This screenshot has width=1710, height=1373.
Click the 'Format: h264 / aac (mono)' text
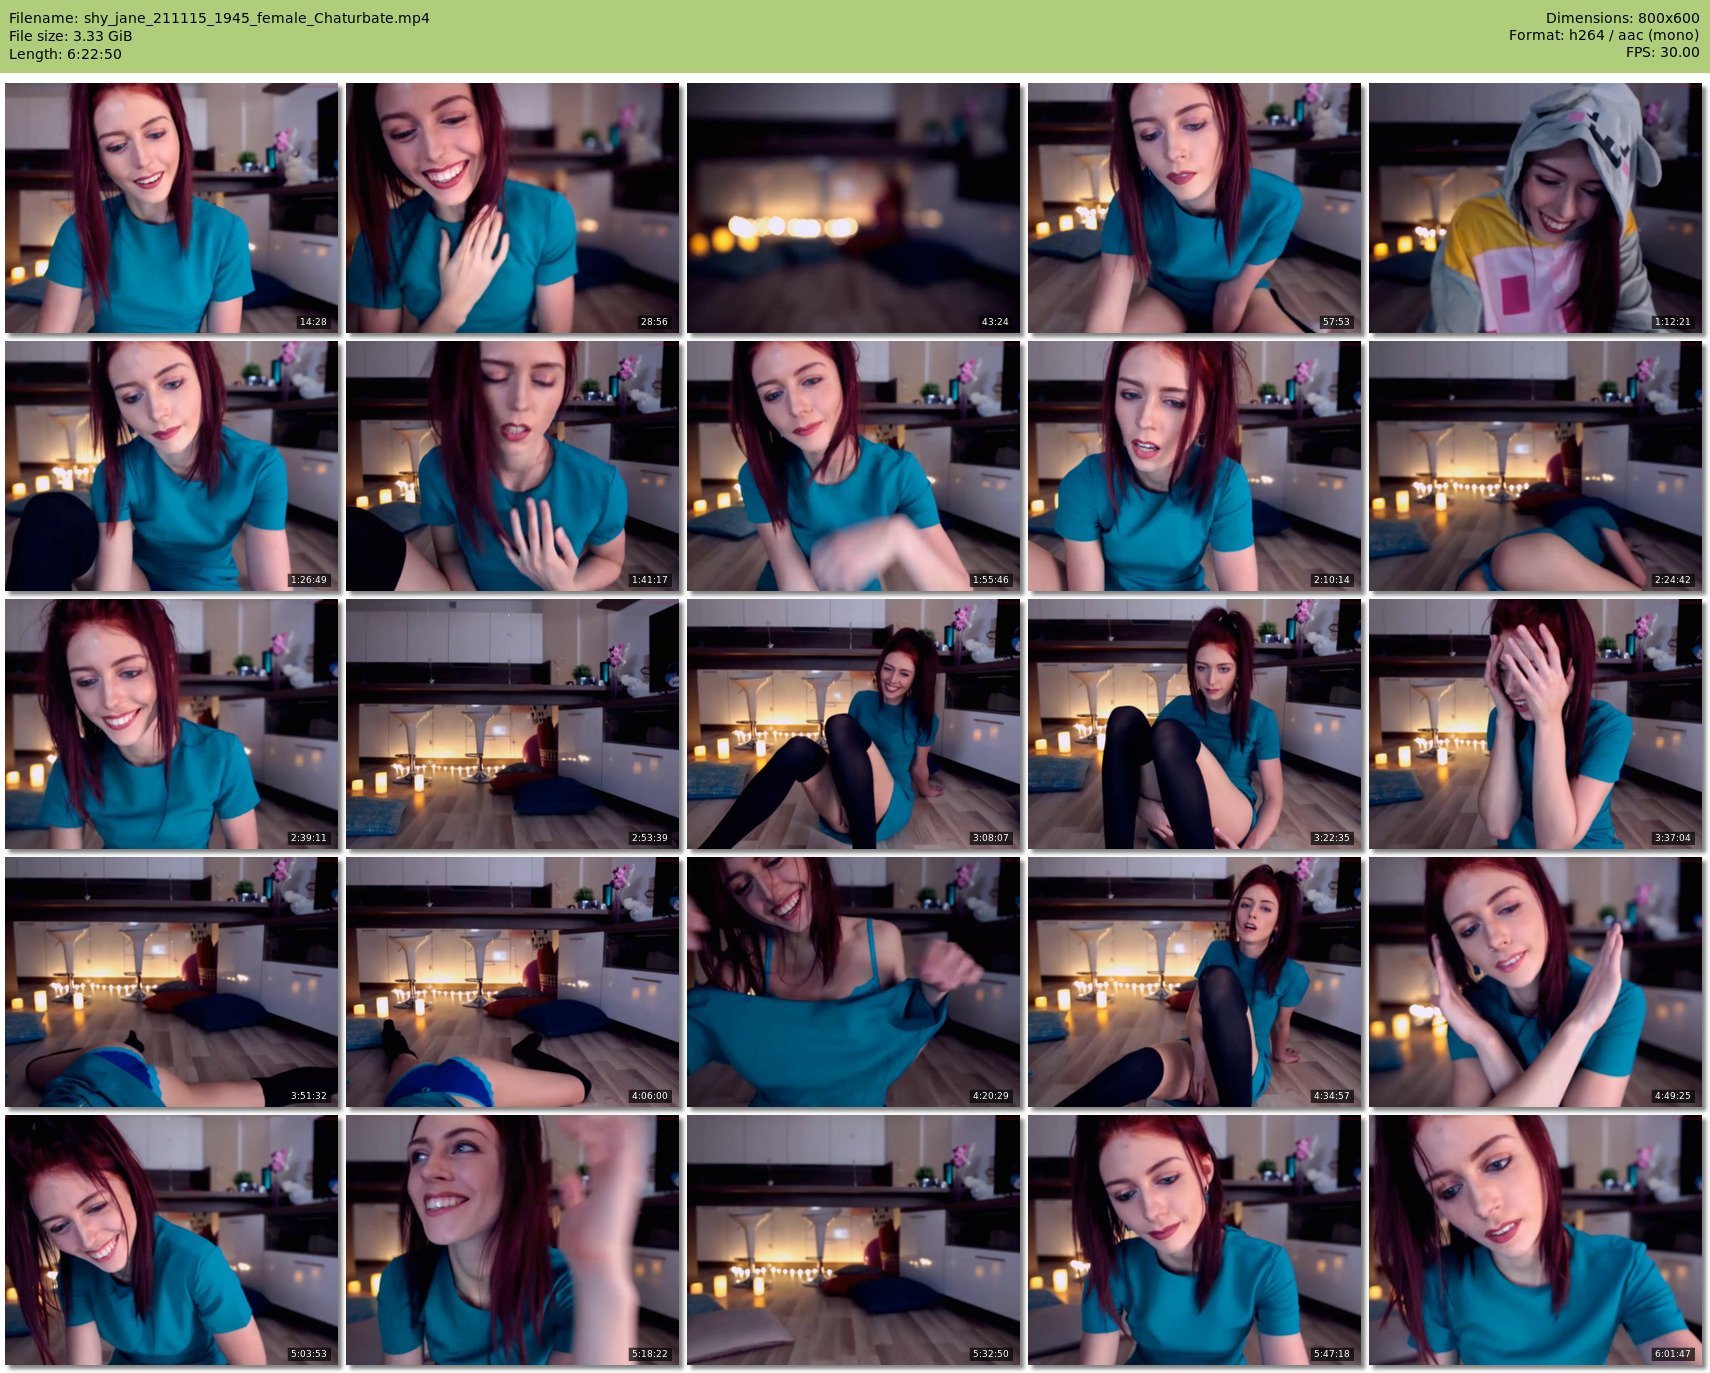coord(1604,35)
